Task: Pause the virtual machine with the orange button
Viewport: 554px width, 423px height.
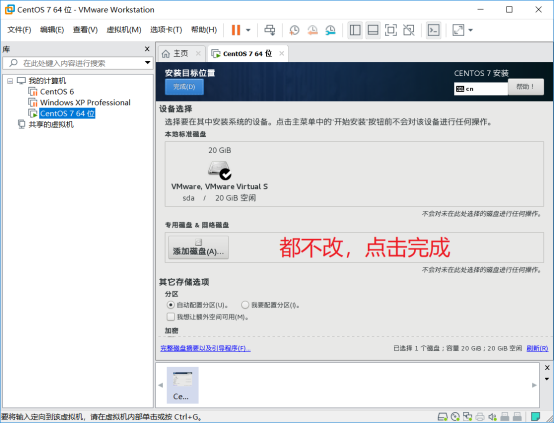Action: pyautogui.click(x=236, y=30)
